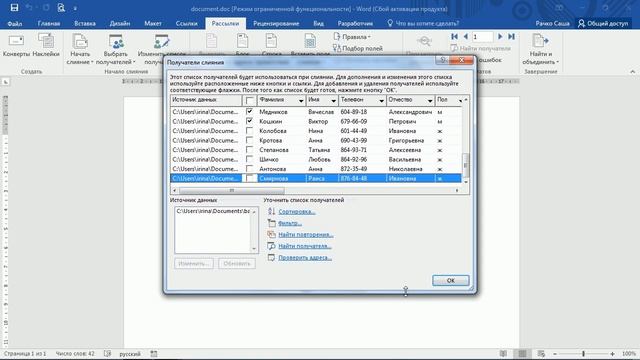Go to next record arrow
This screenshot has width=640, height=360.
500,37
